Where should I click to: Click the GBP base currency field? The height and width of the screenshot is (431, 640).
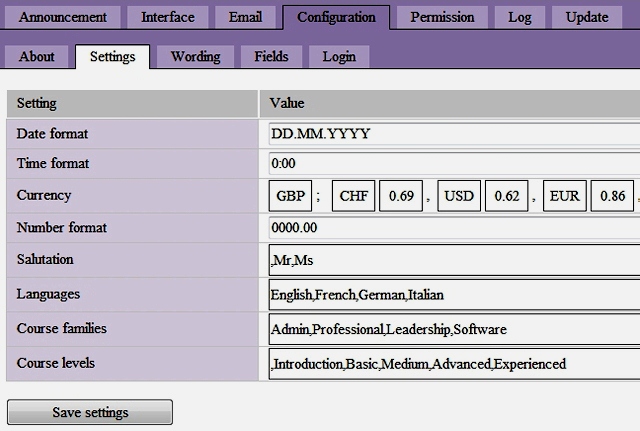(x=291, y=196)
